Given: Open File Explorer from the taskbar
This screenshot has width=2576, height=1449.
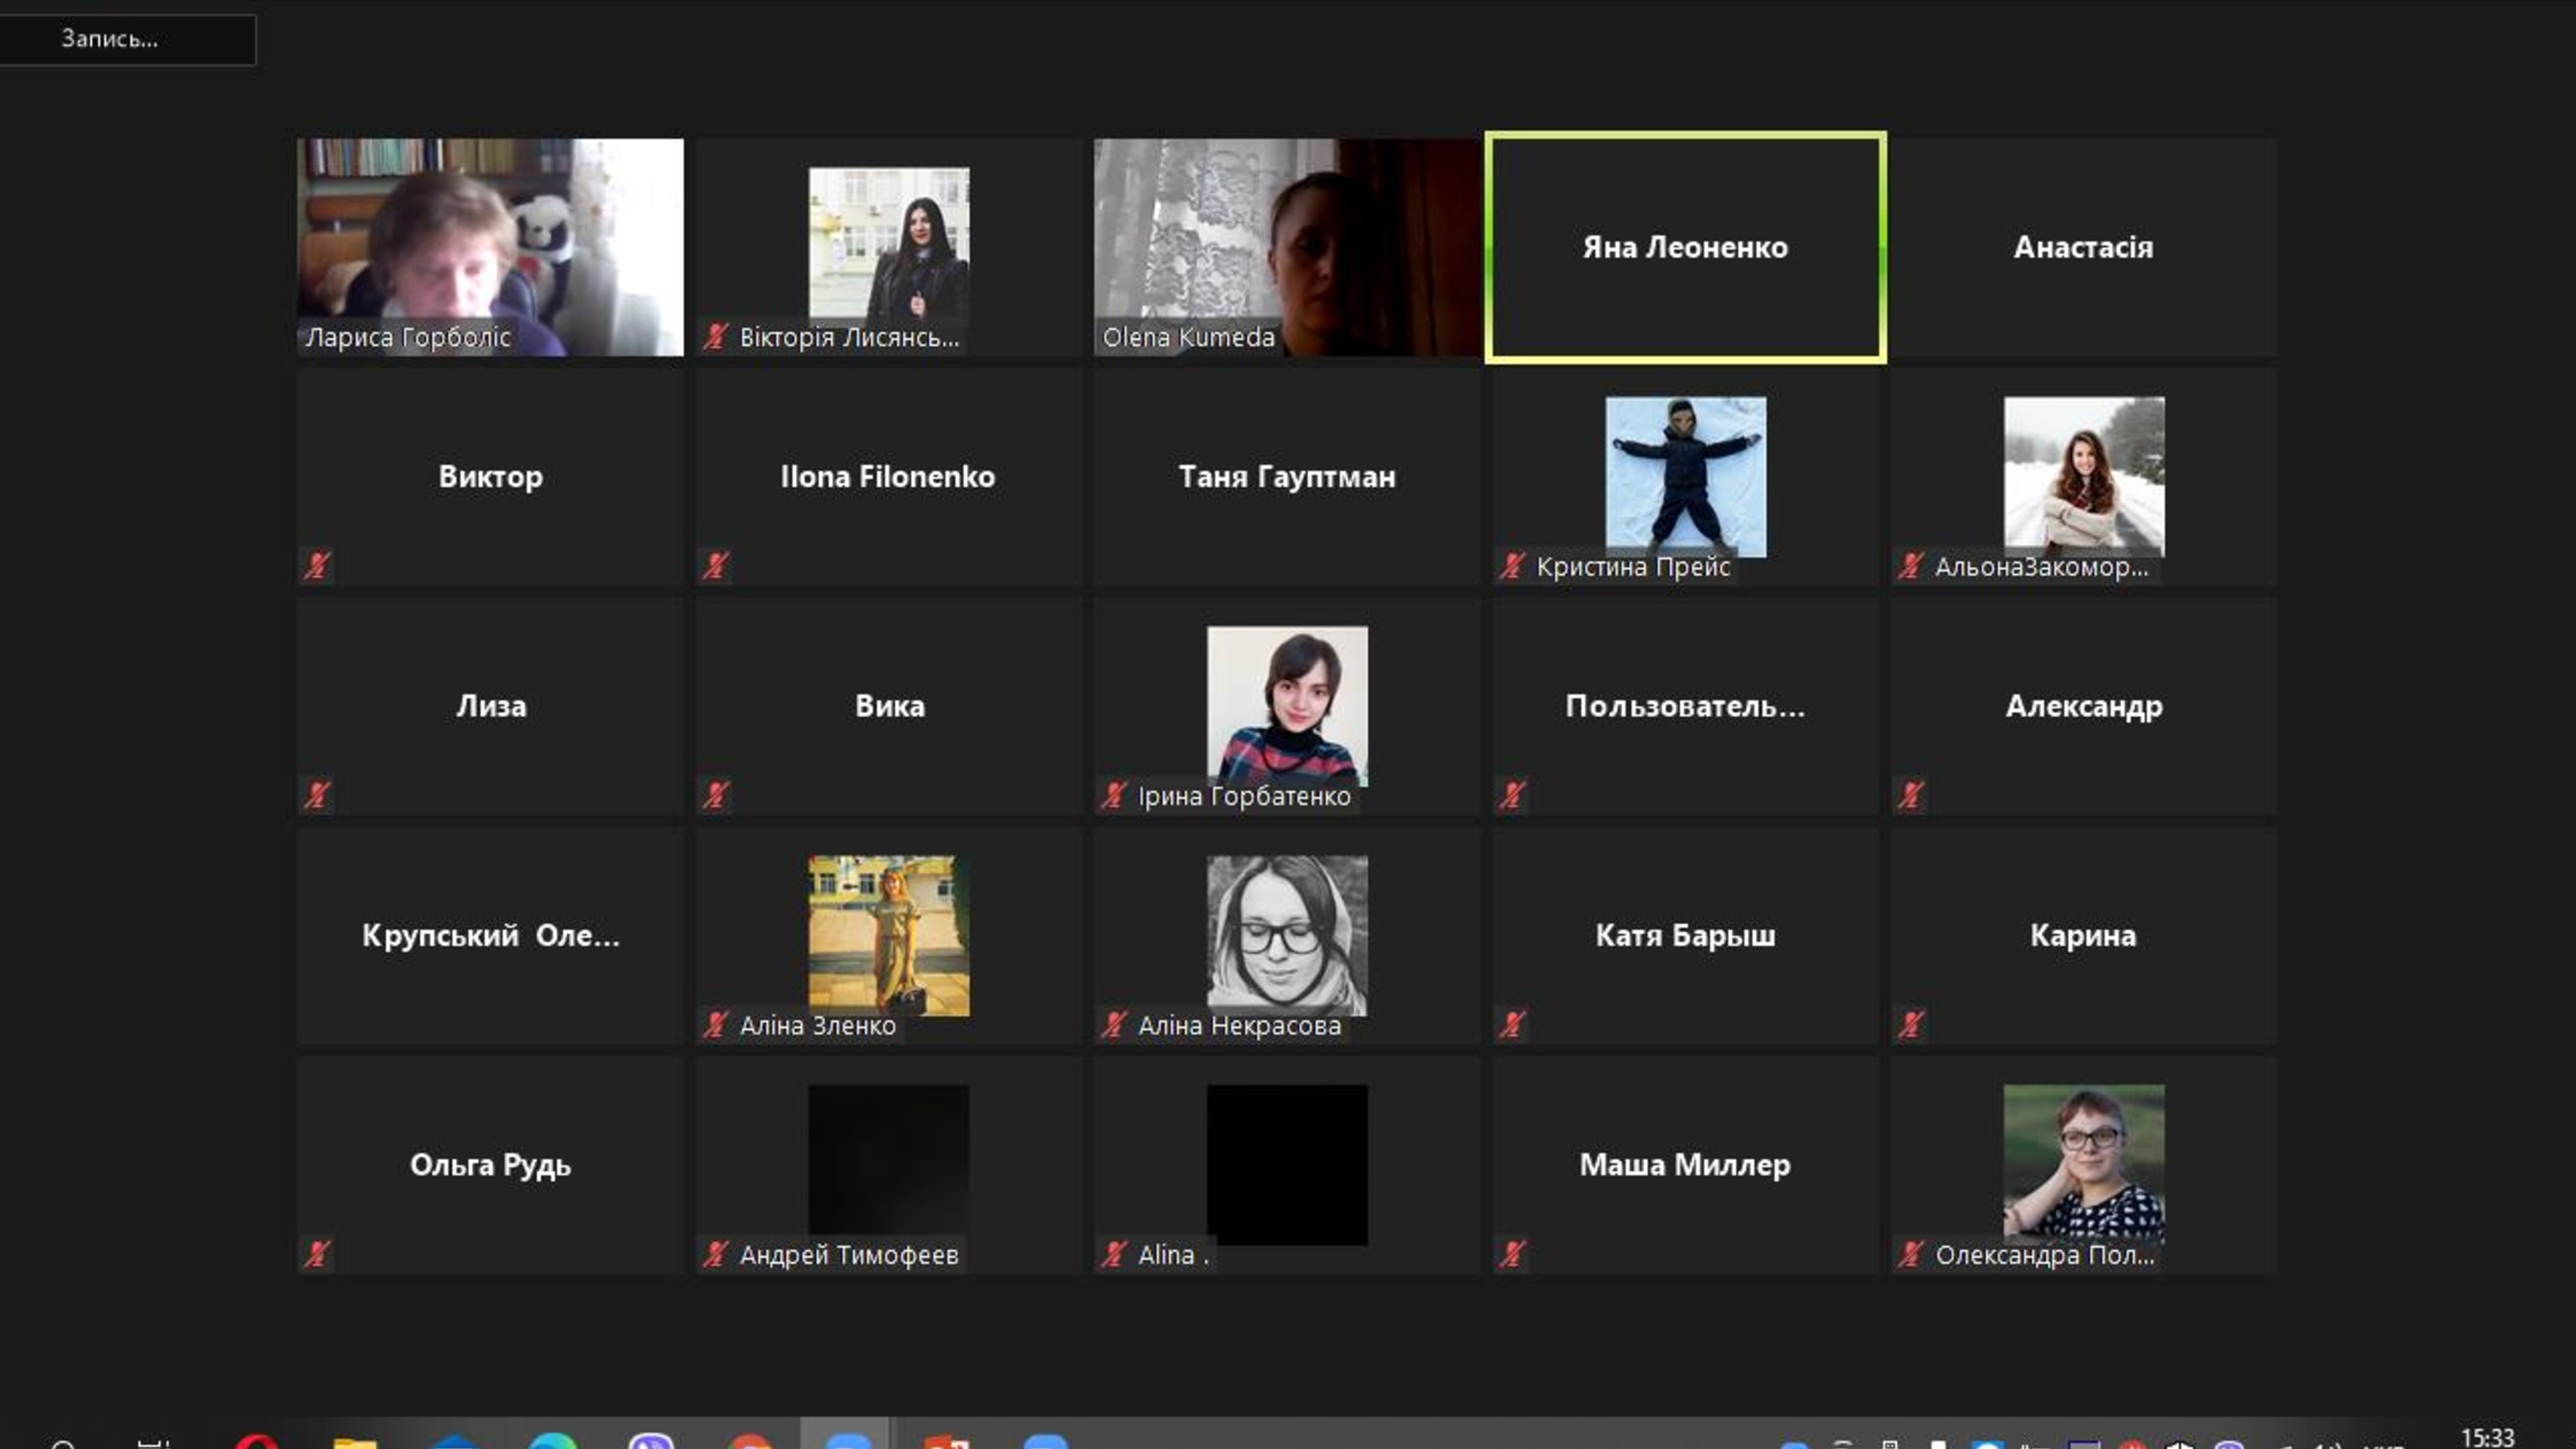Looking at the screenshot, I should tap(354, 1441).
